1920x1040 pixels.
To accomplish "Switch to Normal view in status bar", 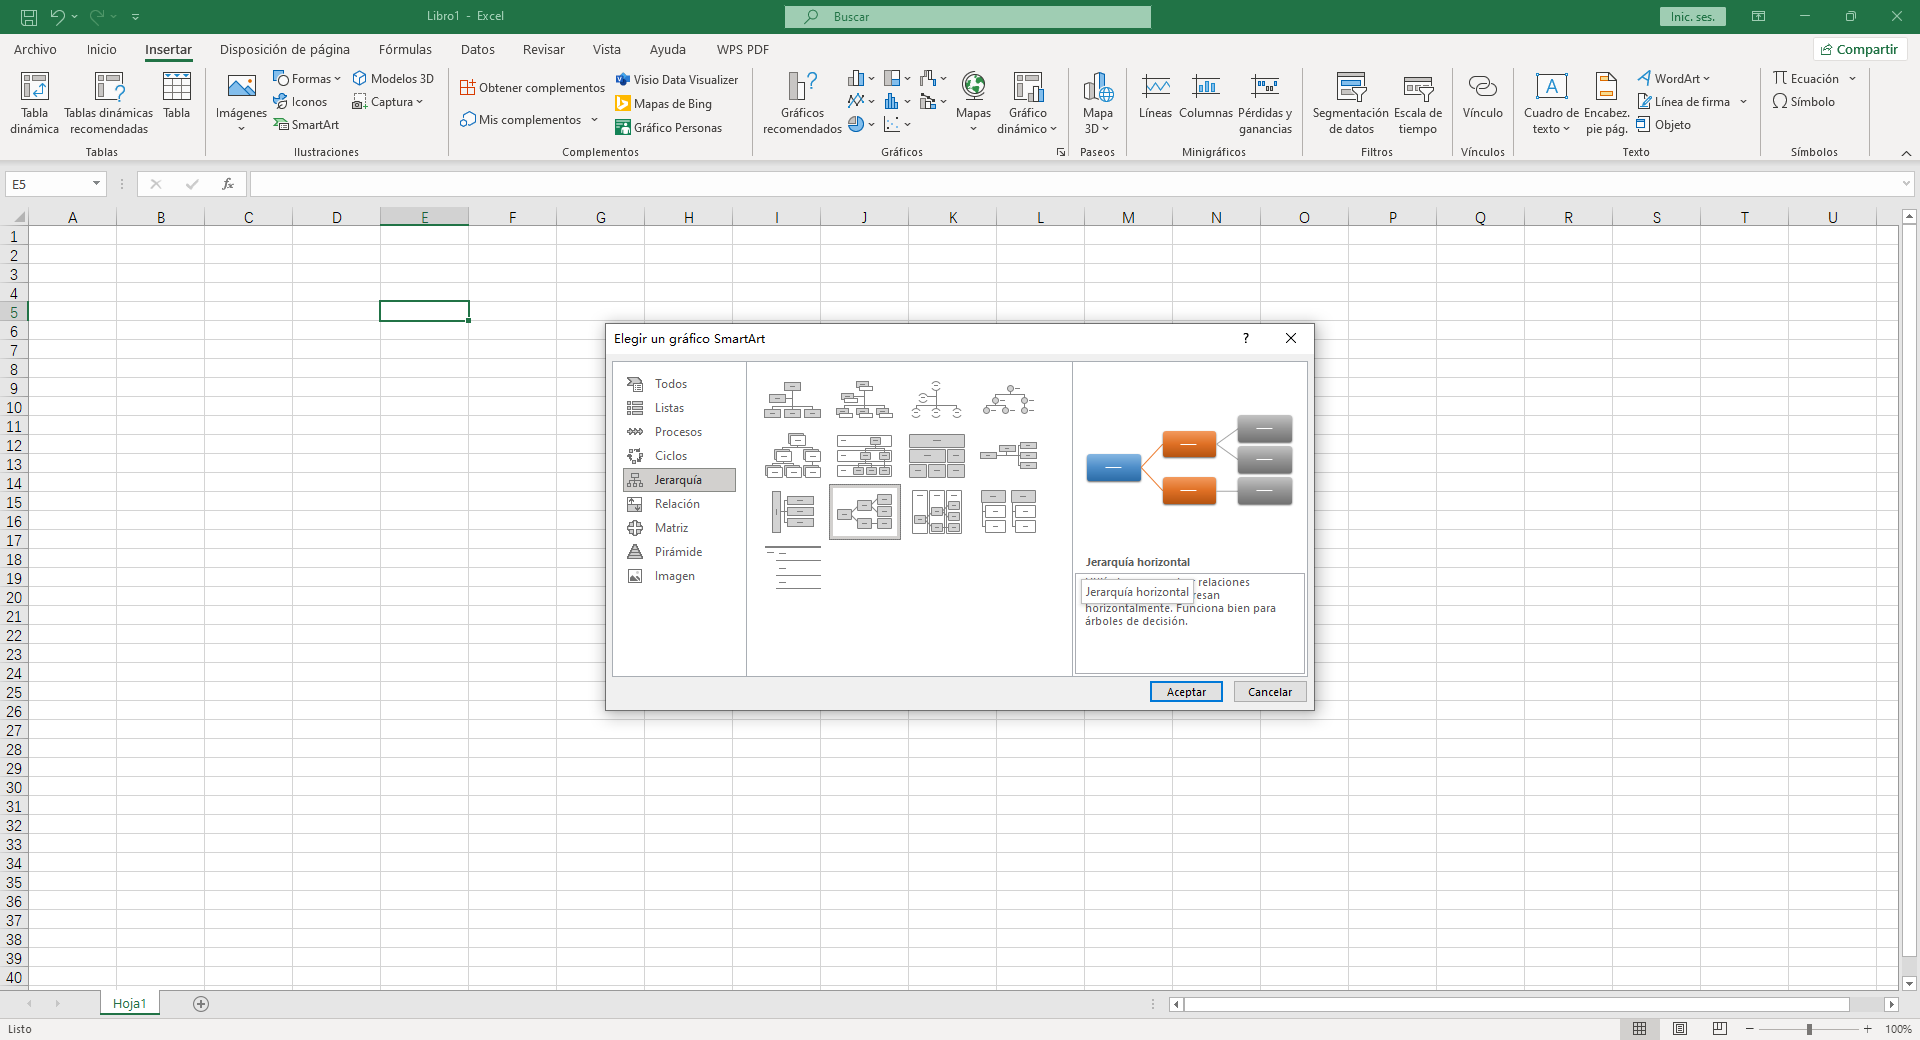I will click(1640, 1029).
